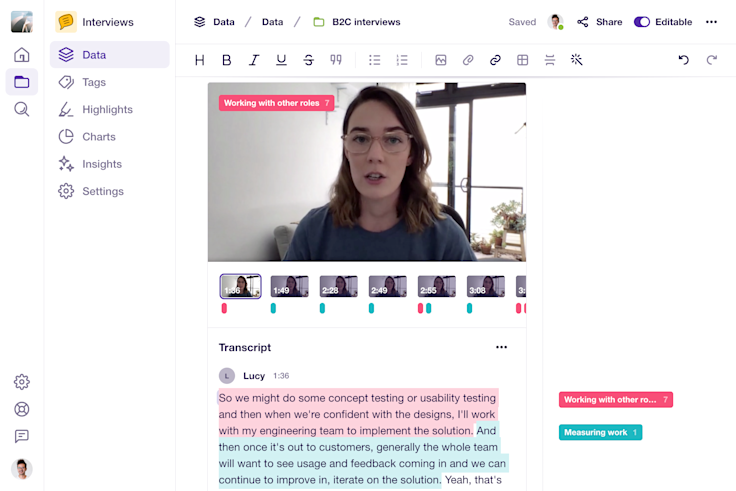Open the help lifebuoy icon
Image resolution: width=736 pixels, height=491 pixels.
point(22,409)
